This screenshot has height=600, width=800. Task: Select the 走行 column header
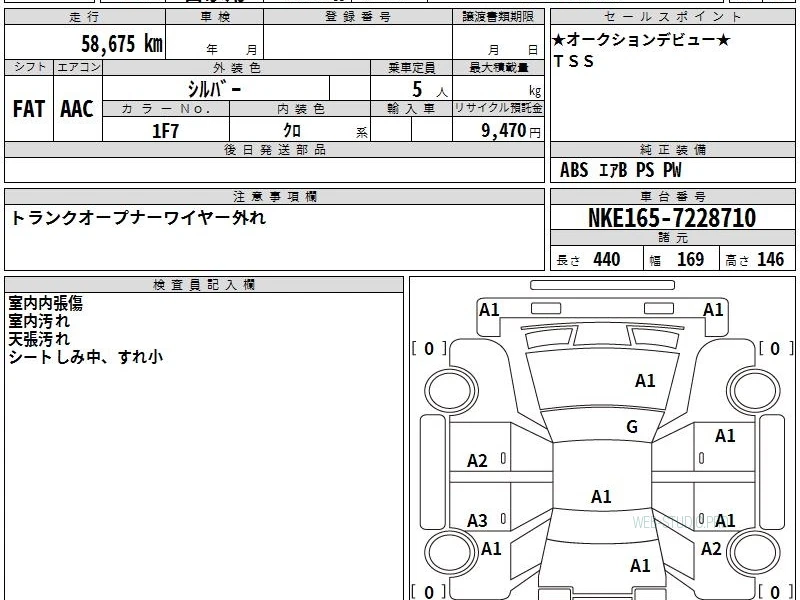(85, 17)
